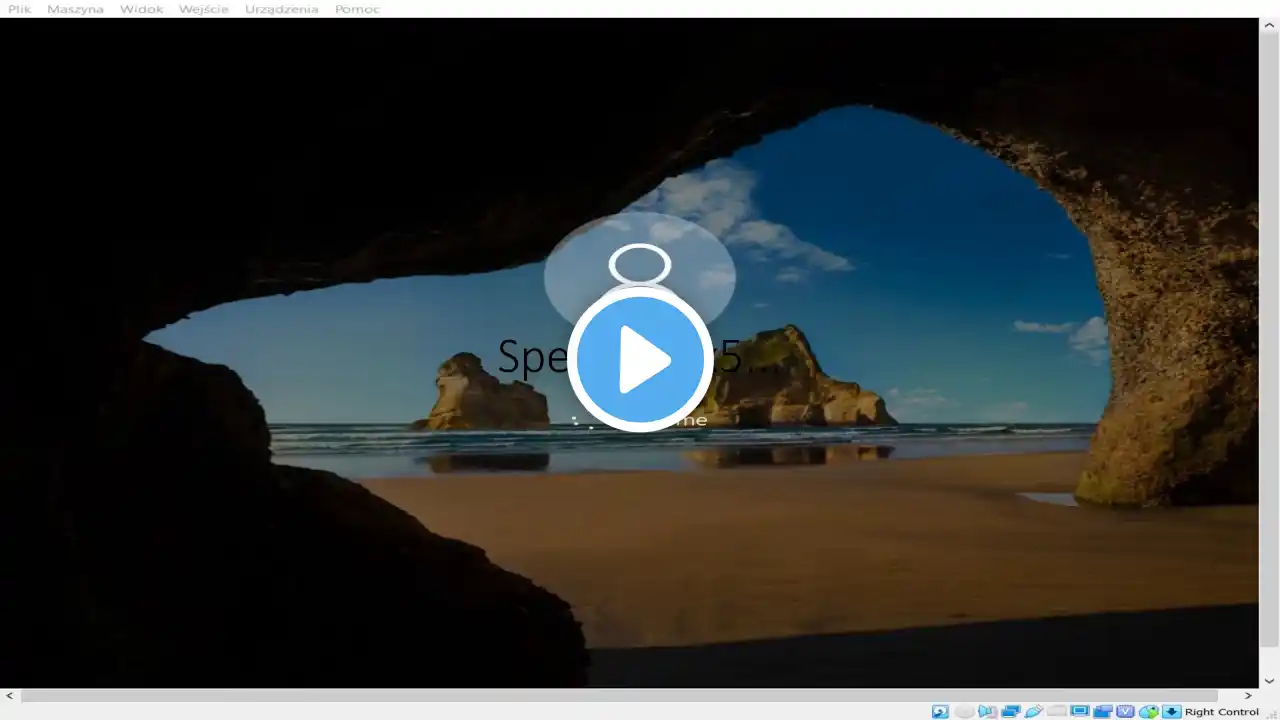Click the mouse integration status icon
The height and width of the screenshot is (720, 1280).
pos(1149,712)
